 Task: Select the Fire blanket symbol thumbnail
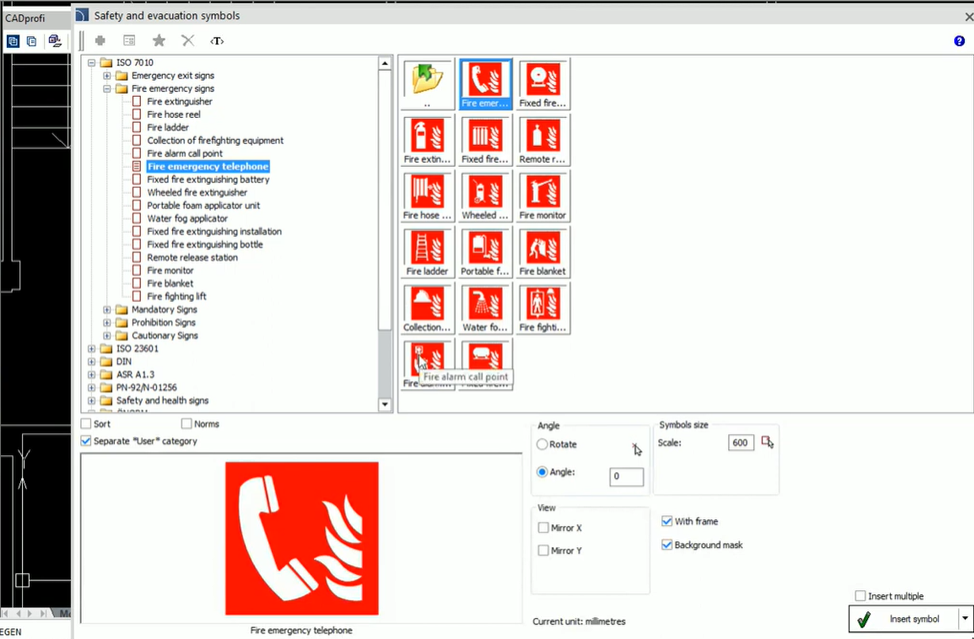(x=543, y=252)
